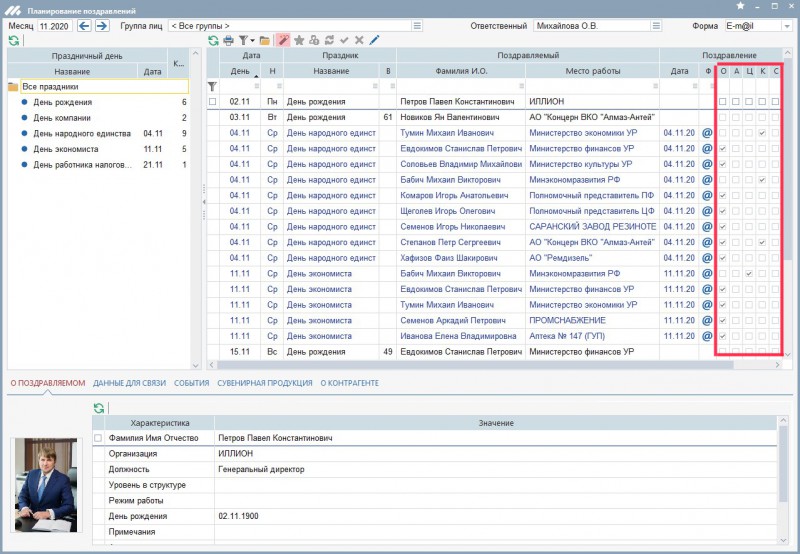
Task: Click the Ответственный field Михайлова О.В.
Action: coord(592,26)
